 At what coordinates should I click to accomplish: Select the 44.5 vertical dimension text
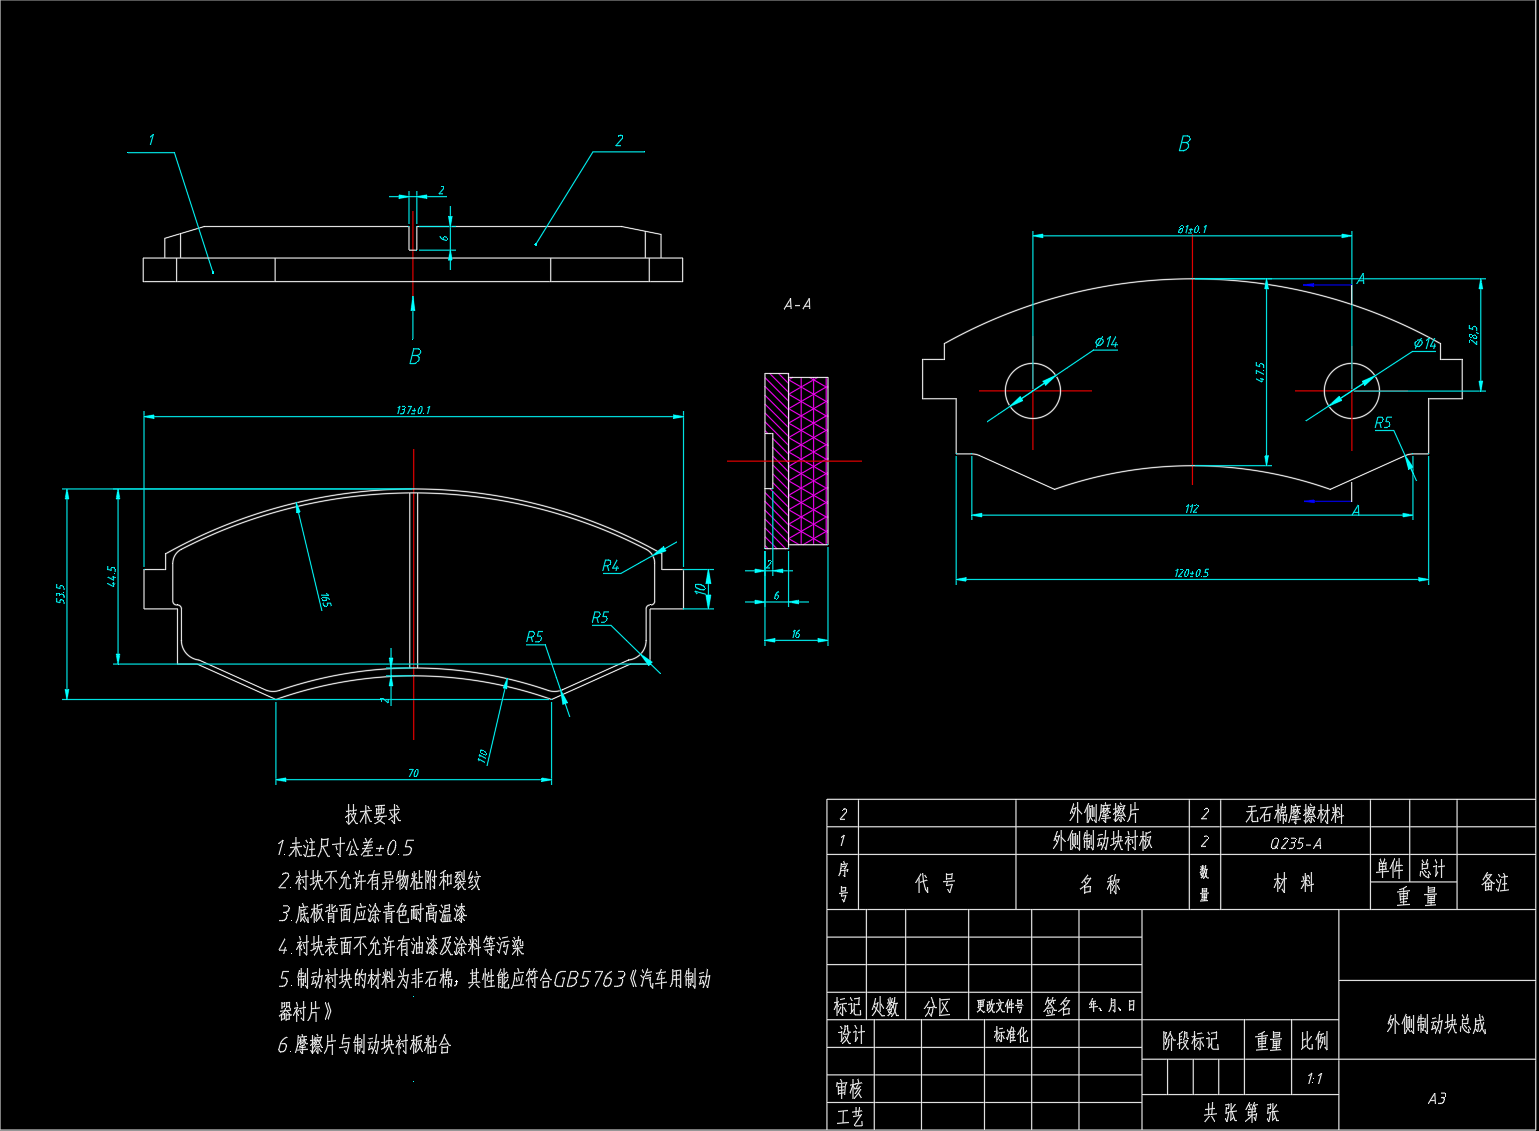pyautogui.click(x=112, y=576)
